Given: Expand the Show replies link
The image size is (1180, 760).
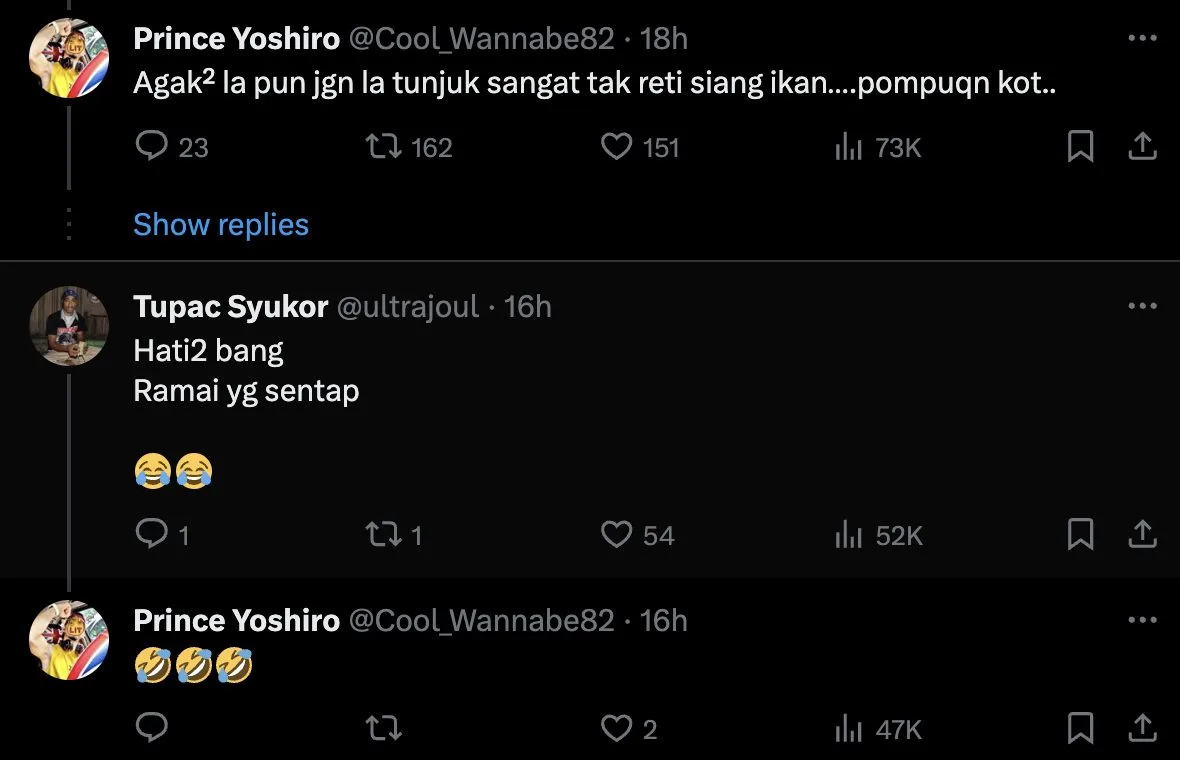Looking at the screenshot, I should click(x=221, y=224).
